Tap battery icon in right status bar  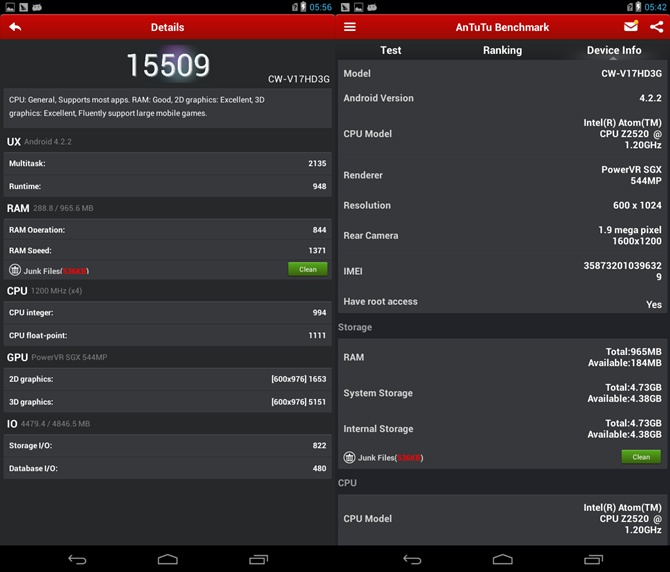(638, 6)
